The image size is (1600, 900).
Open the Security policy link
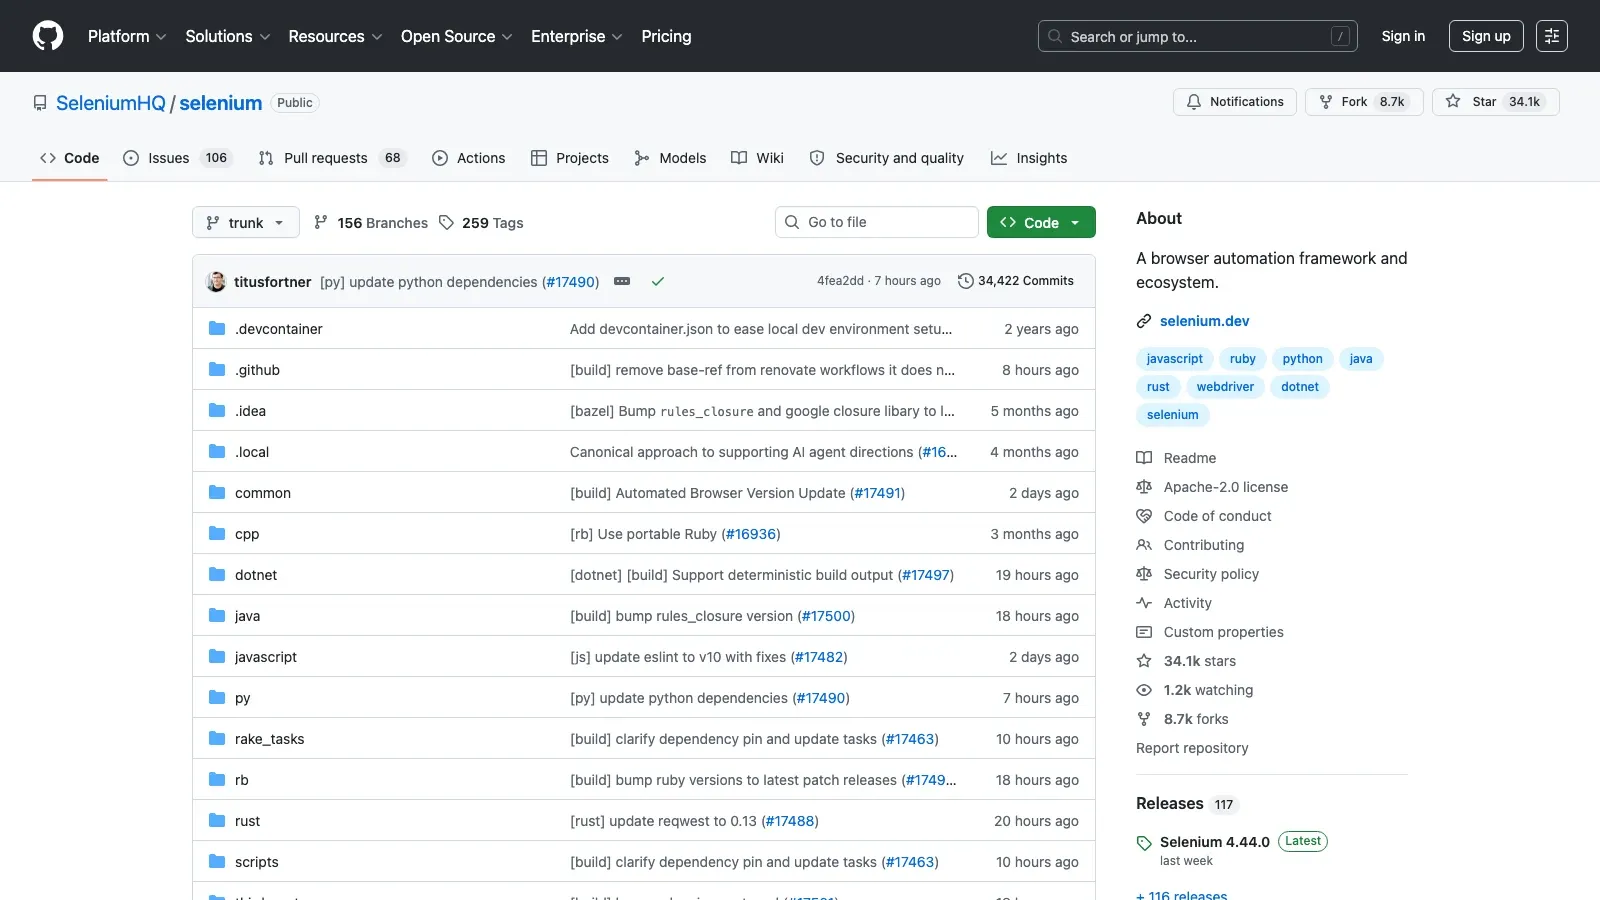pyautogui.click(x=1211, y=574)
